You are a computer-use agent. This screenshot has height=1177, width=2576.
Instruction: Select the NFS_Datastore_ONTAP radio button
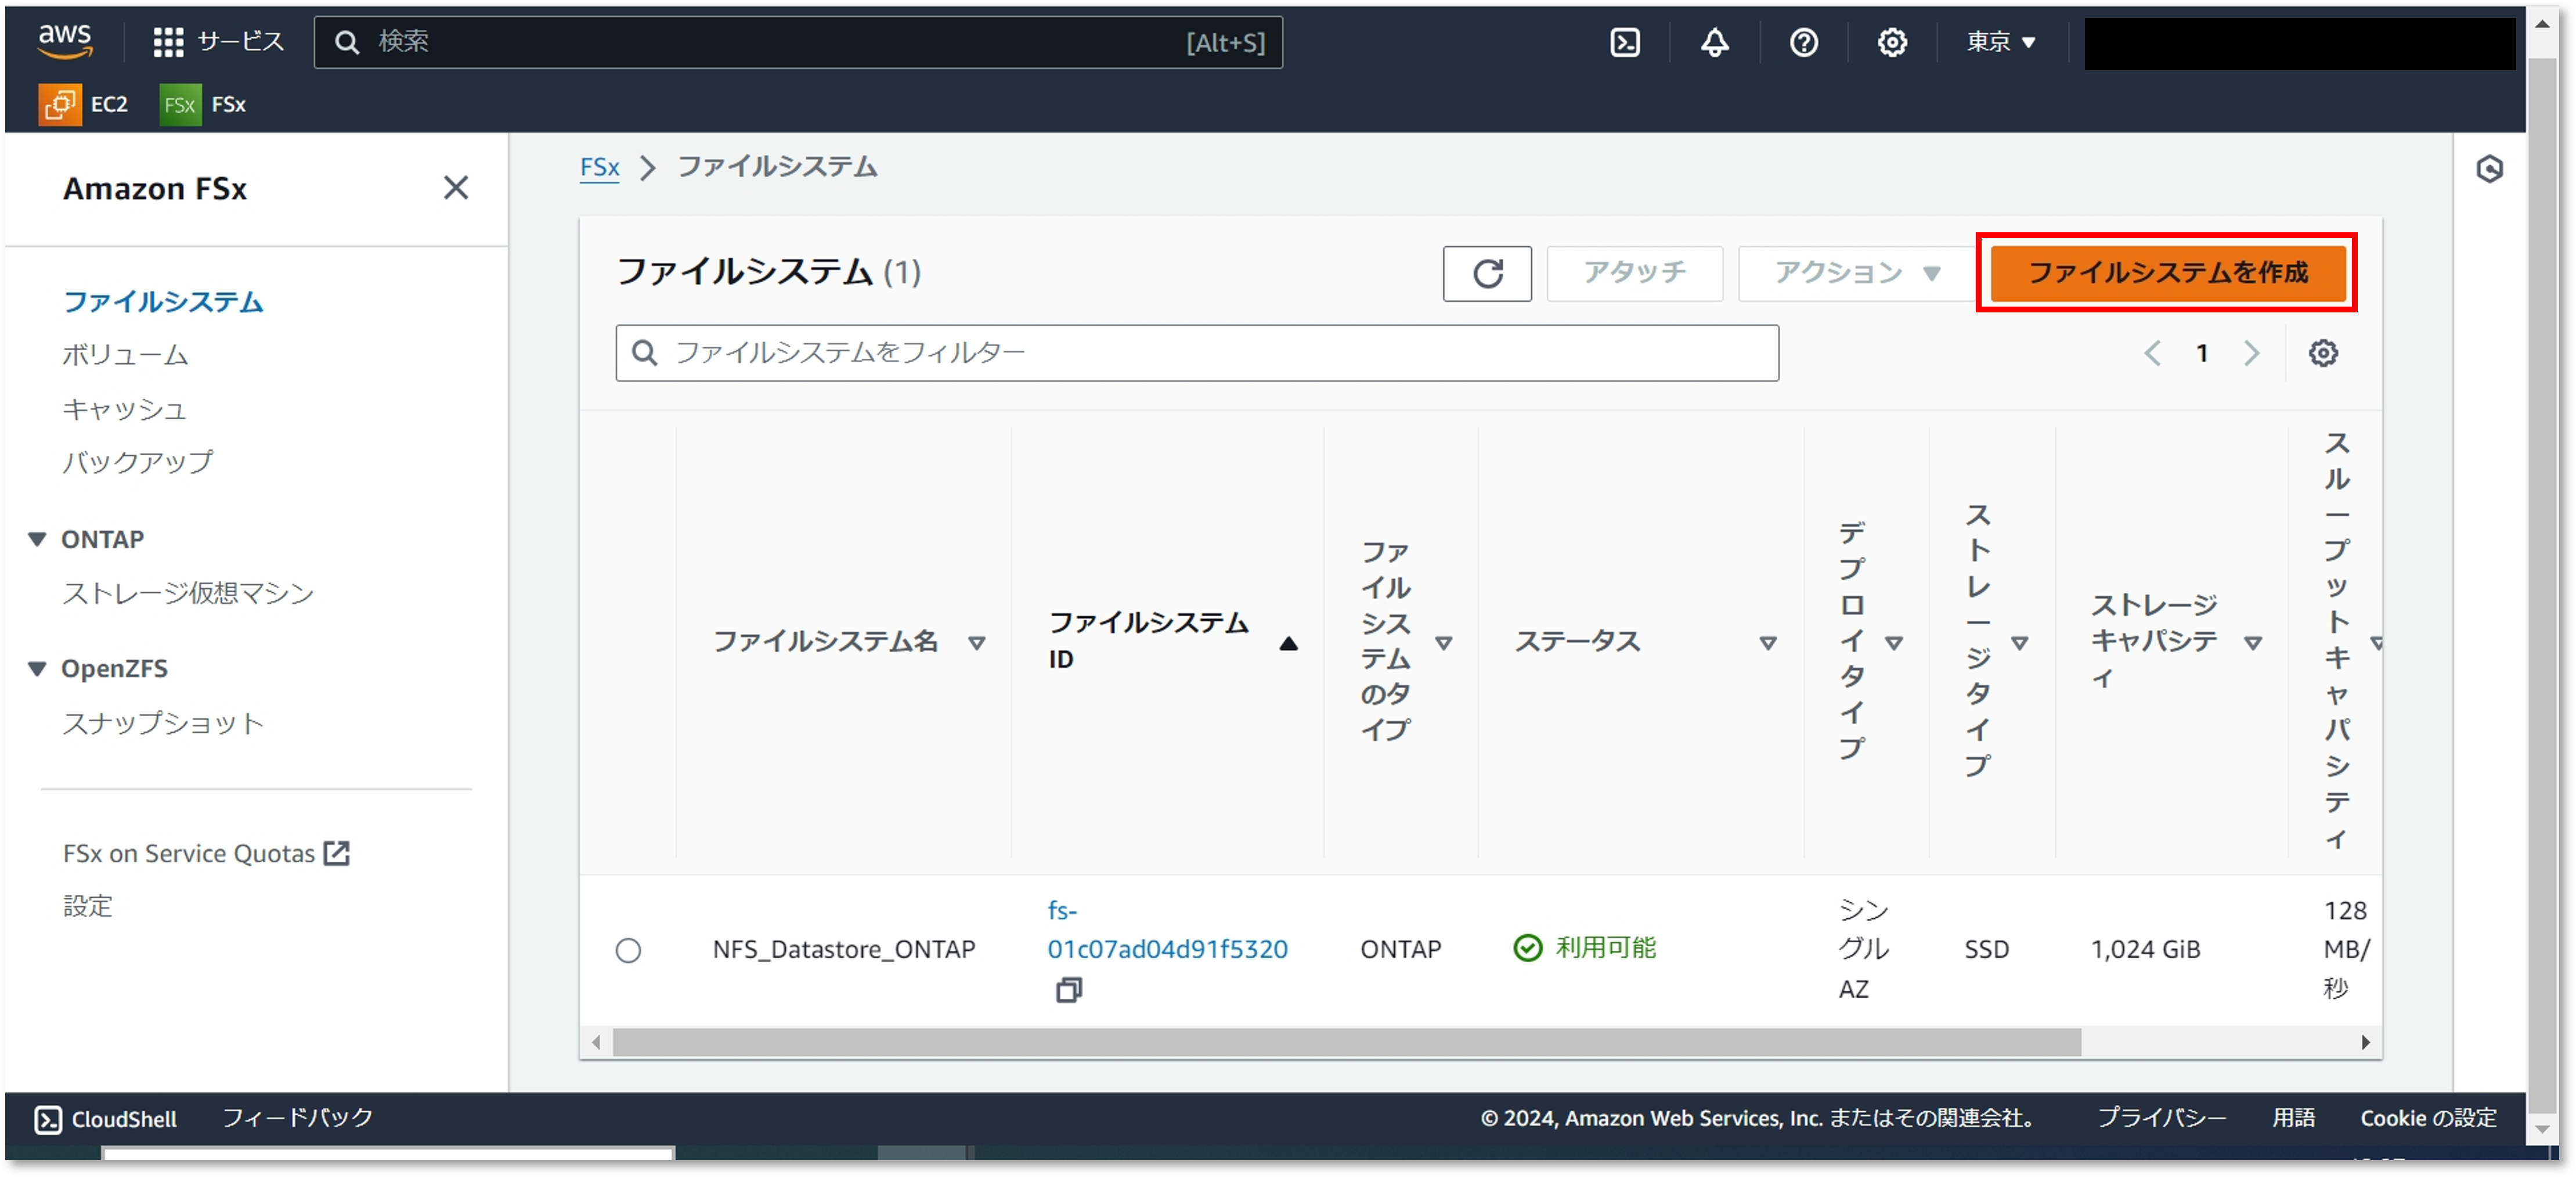[x=628, y=950]
